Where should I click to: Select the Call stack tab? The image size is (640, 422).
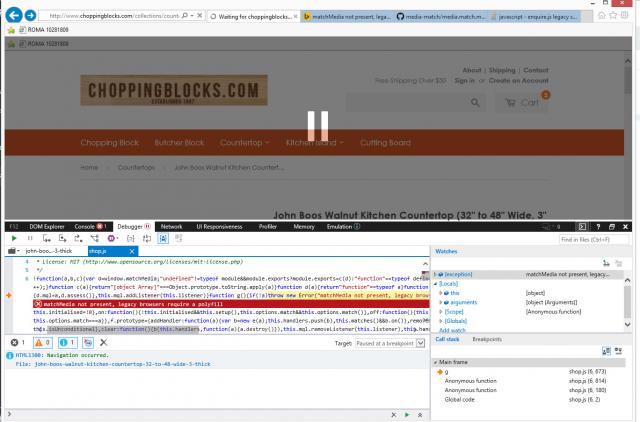pyautogui.click(x=447, y=339)
